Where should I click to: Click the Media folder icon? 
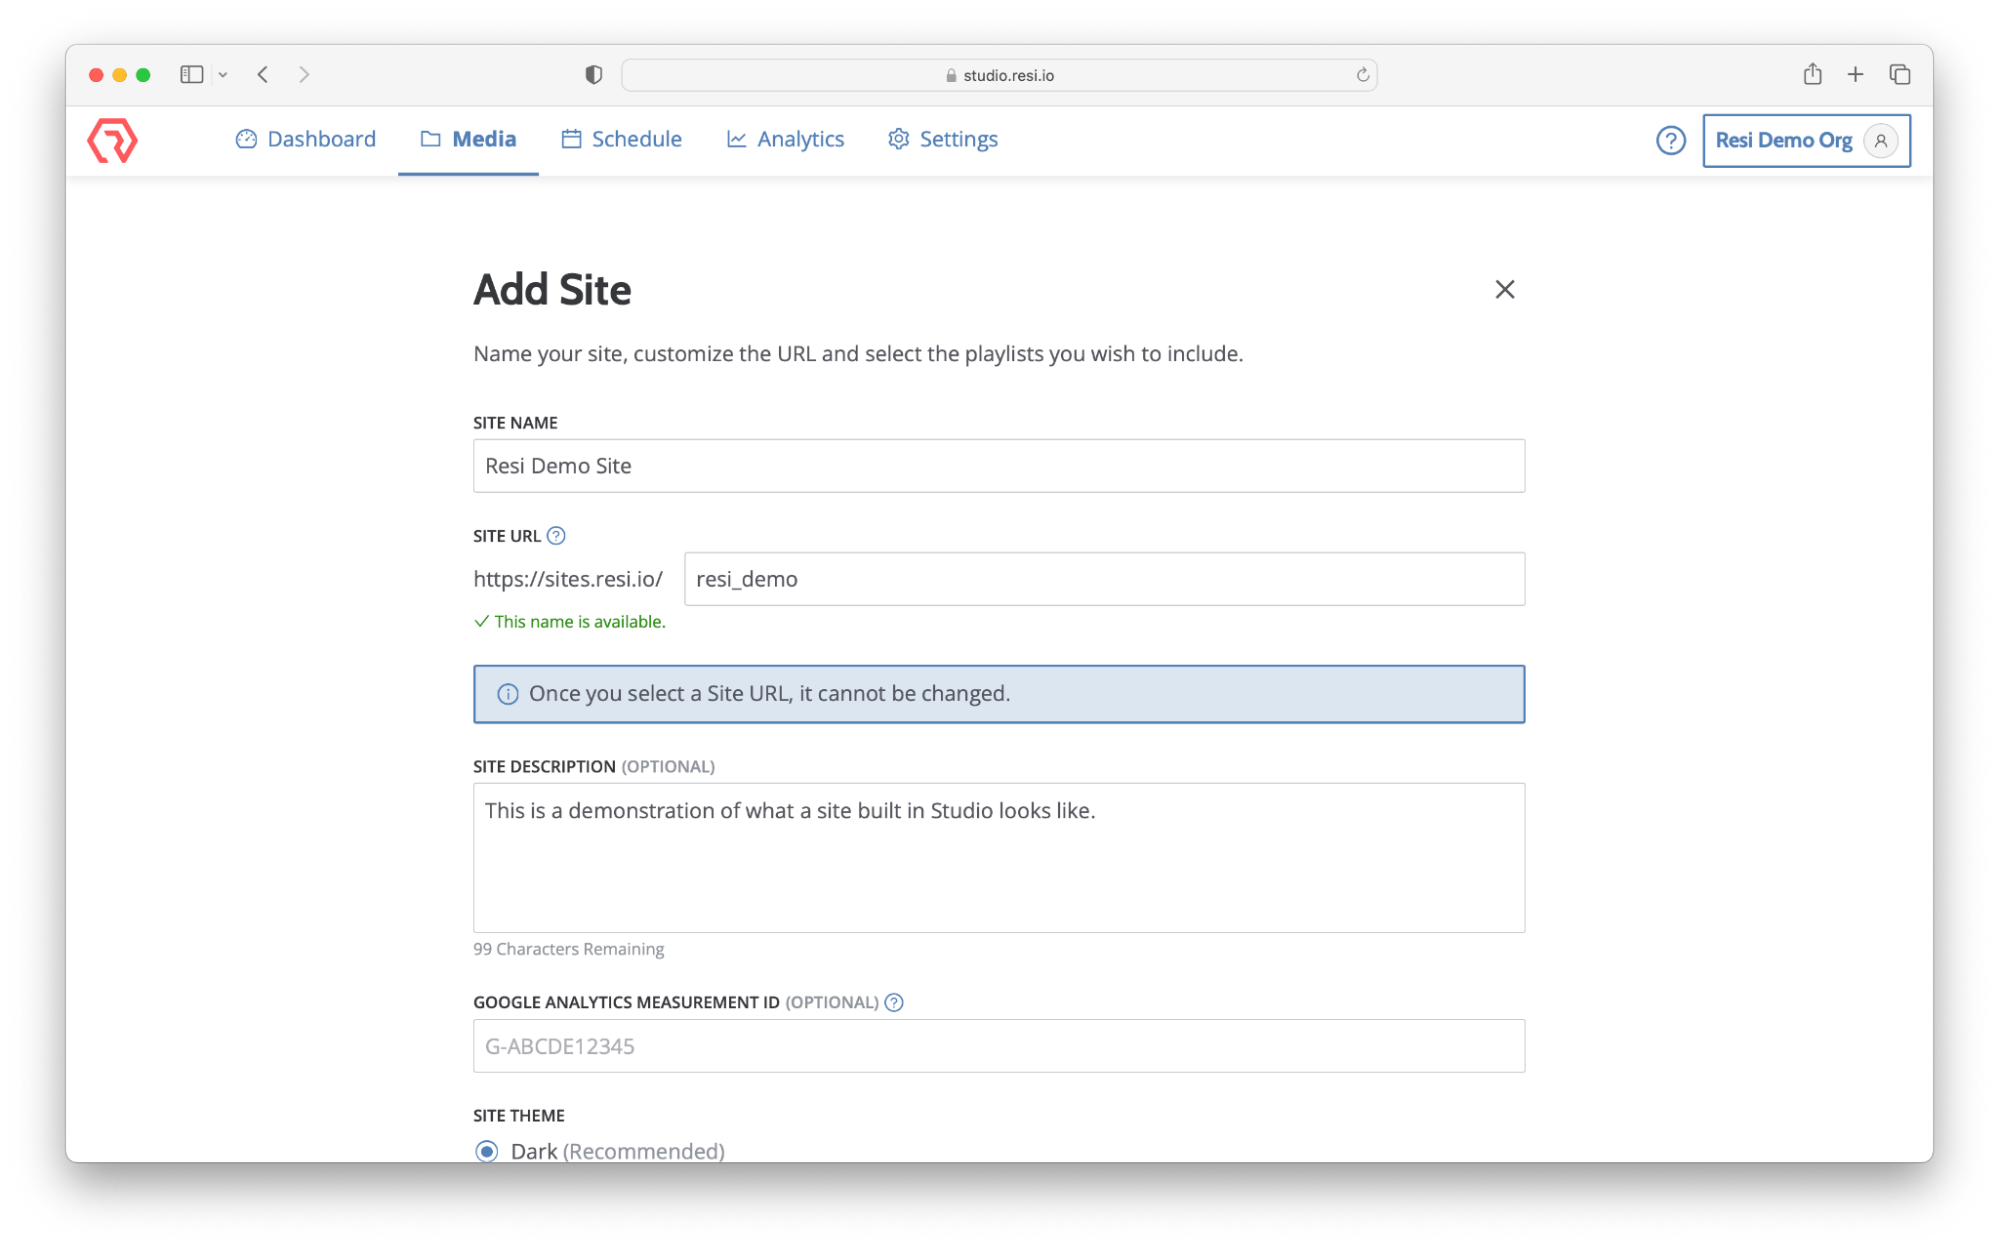pyautogui.click(x=429, y=139)
